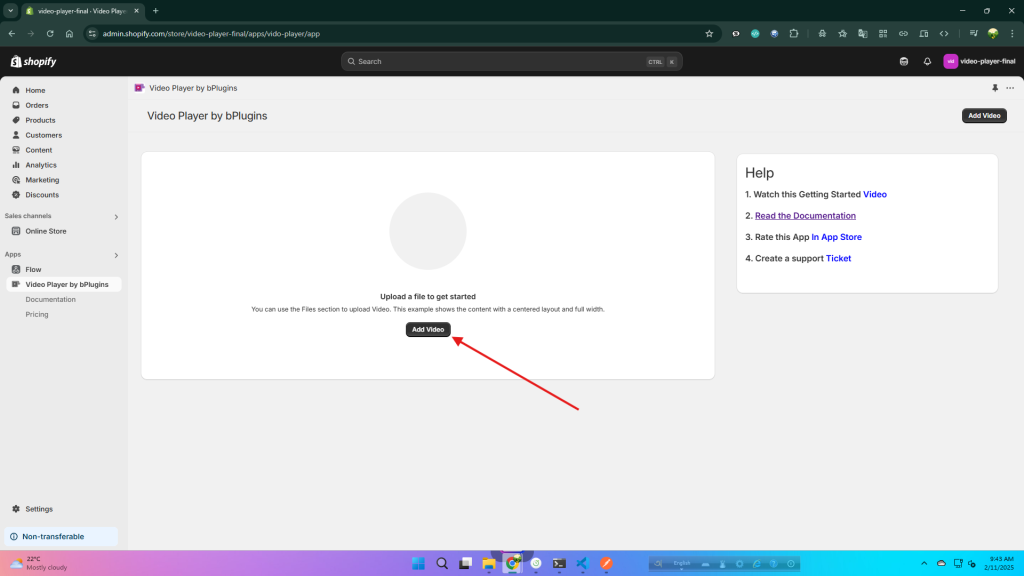Click the centered Add Video button
Image resolution: width=1024 pixels, height=576 pixels.
click(428, 330)
